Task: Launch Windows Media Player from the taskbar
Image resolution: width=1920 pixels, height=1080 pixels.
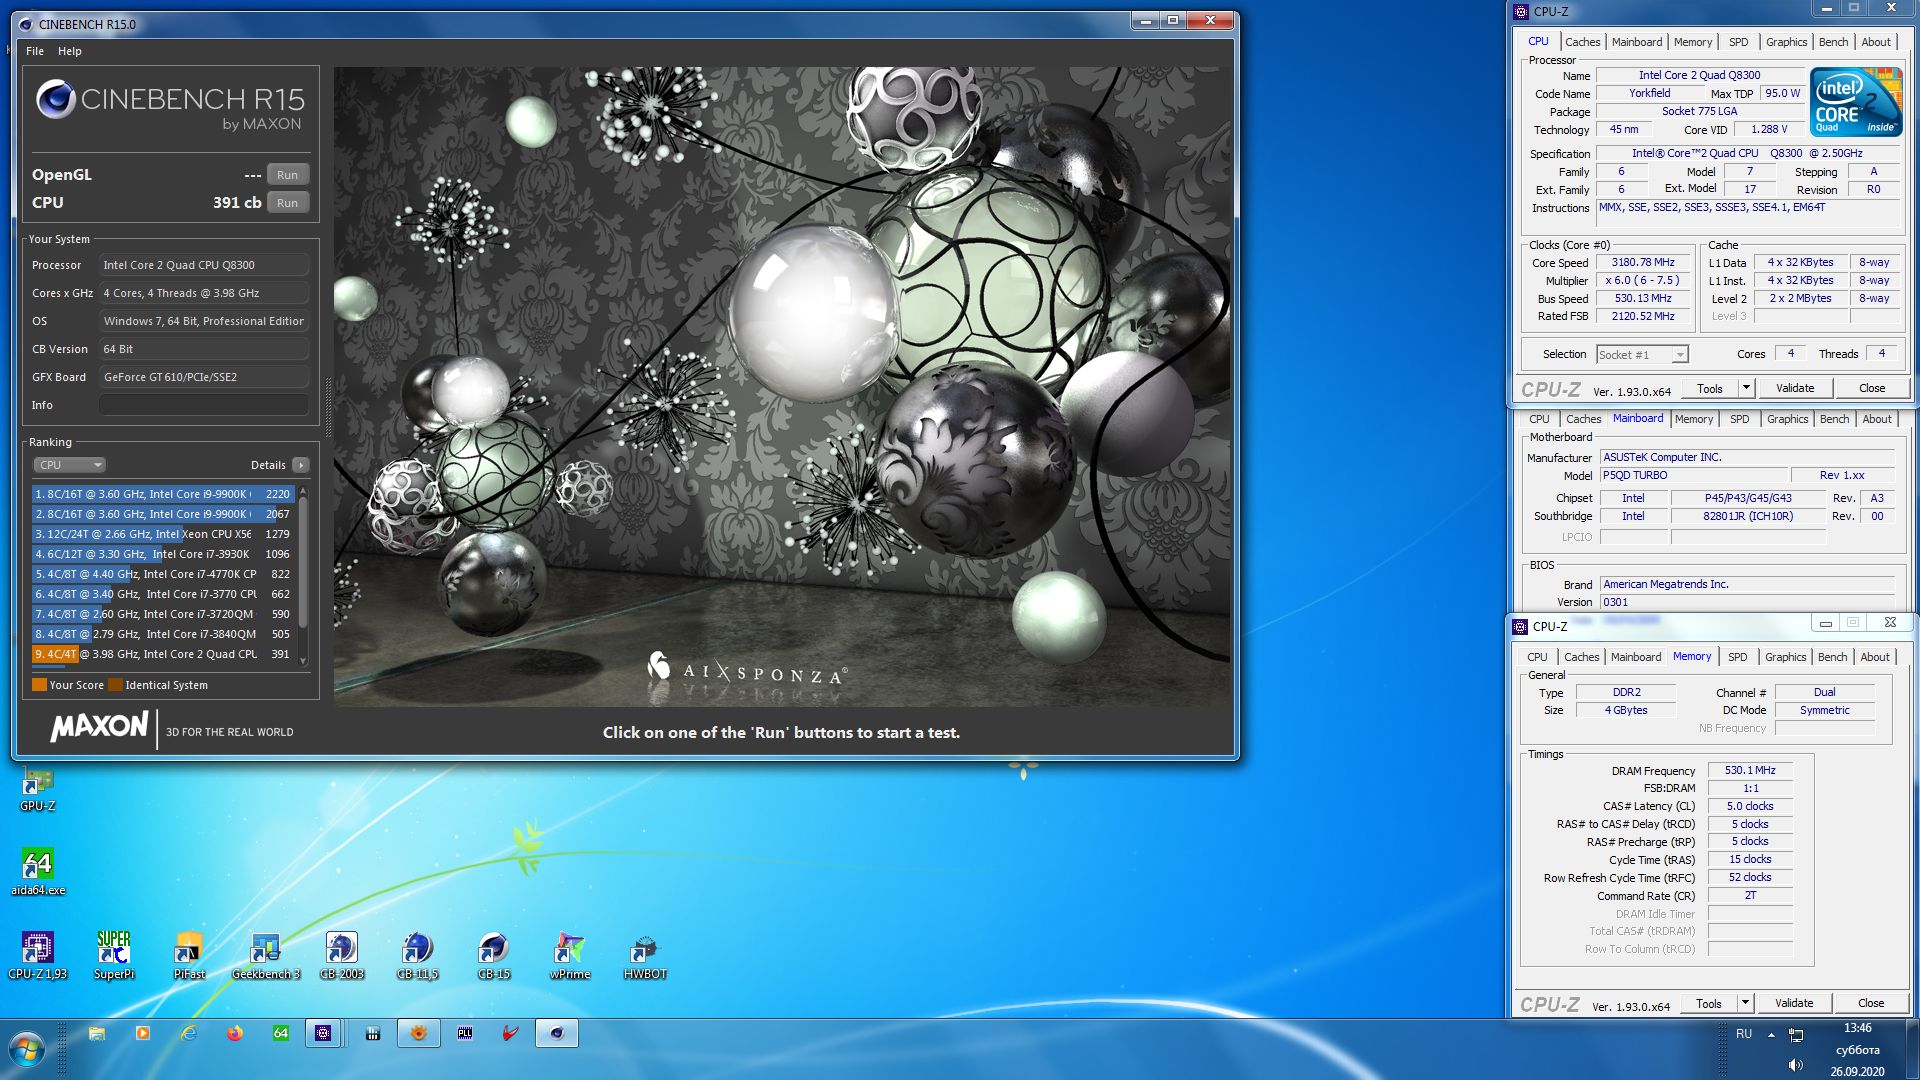Action: click(143, 1034)
